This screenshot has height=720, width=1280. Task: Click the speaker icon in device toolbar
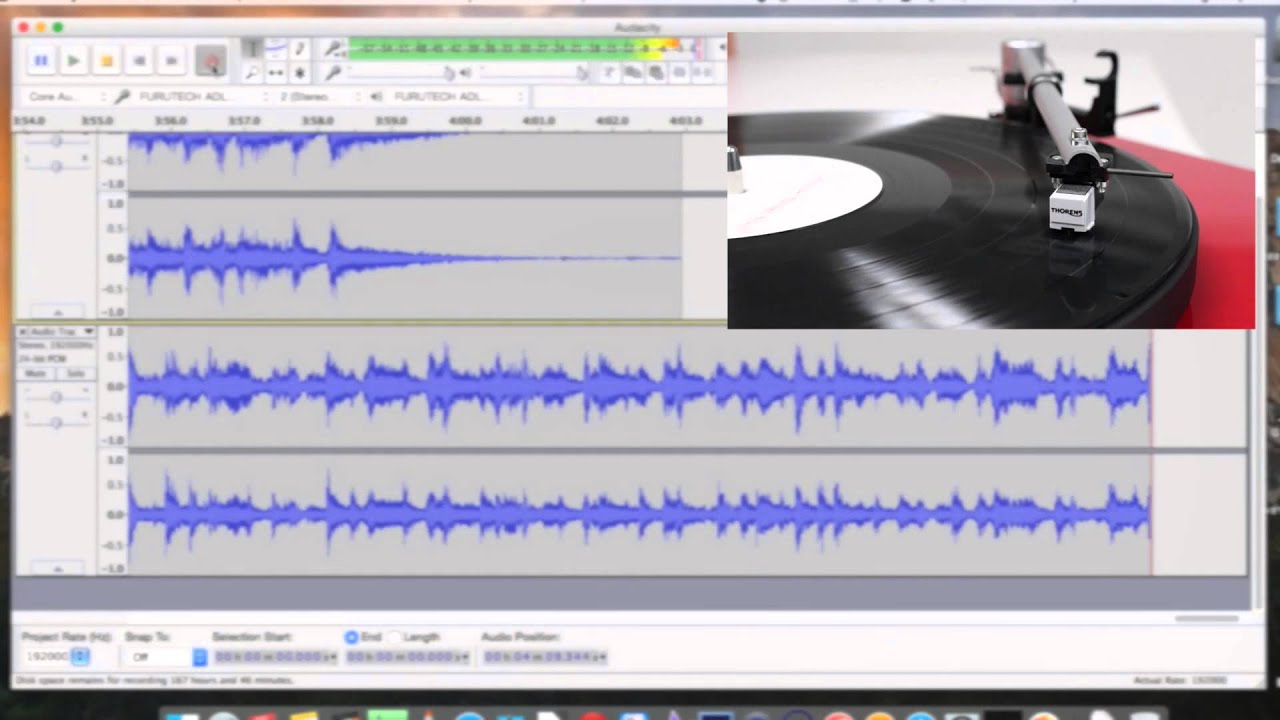[x=377, y=97]
